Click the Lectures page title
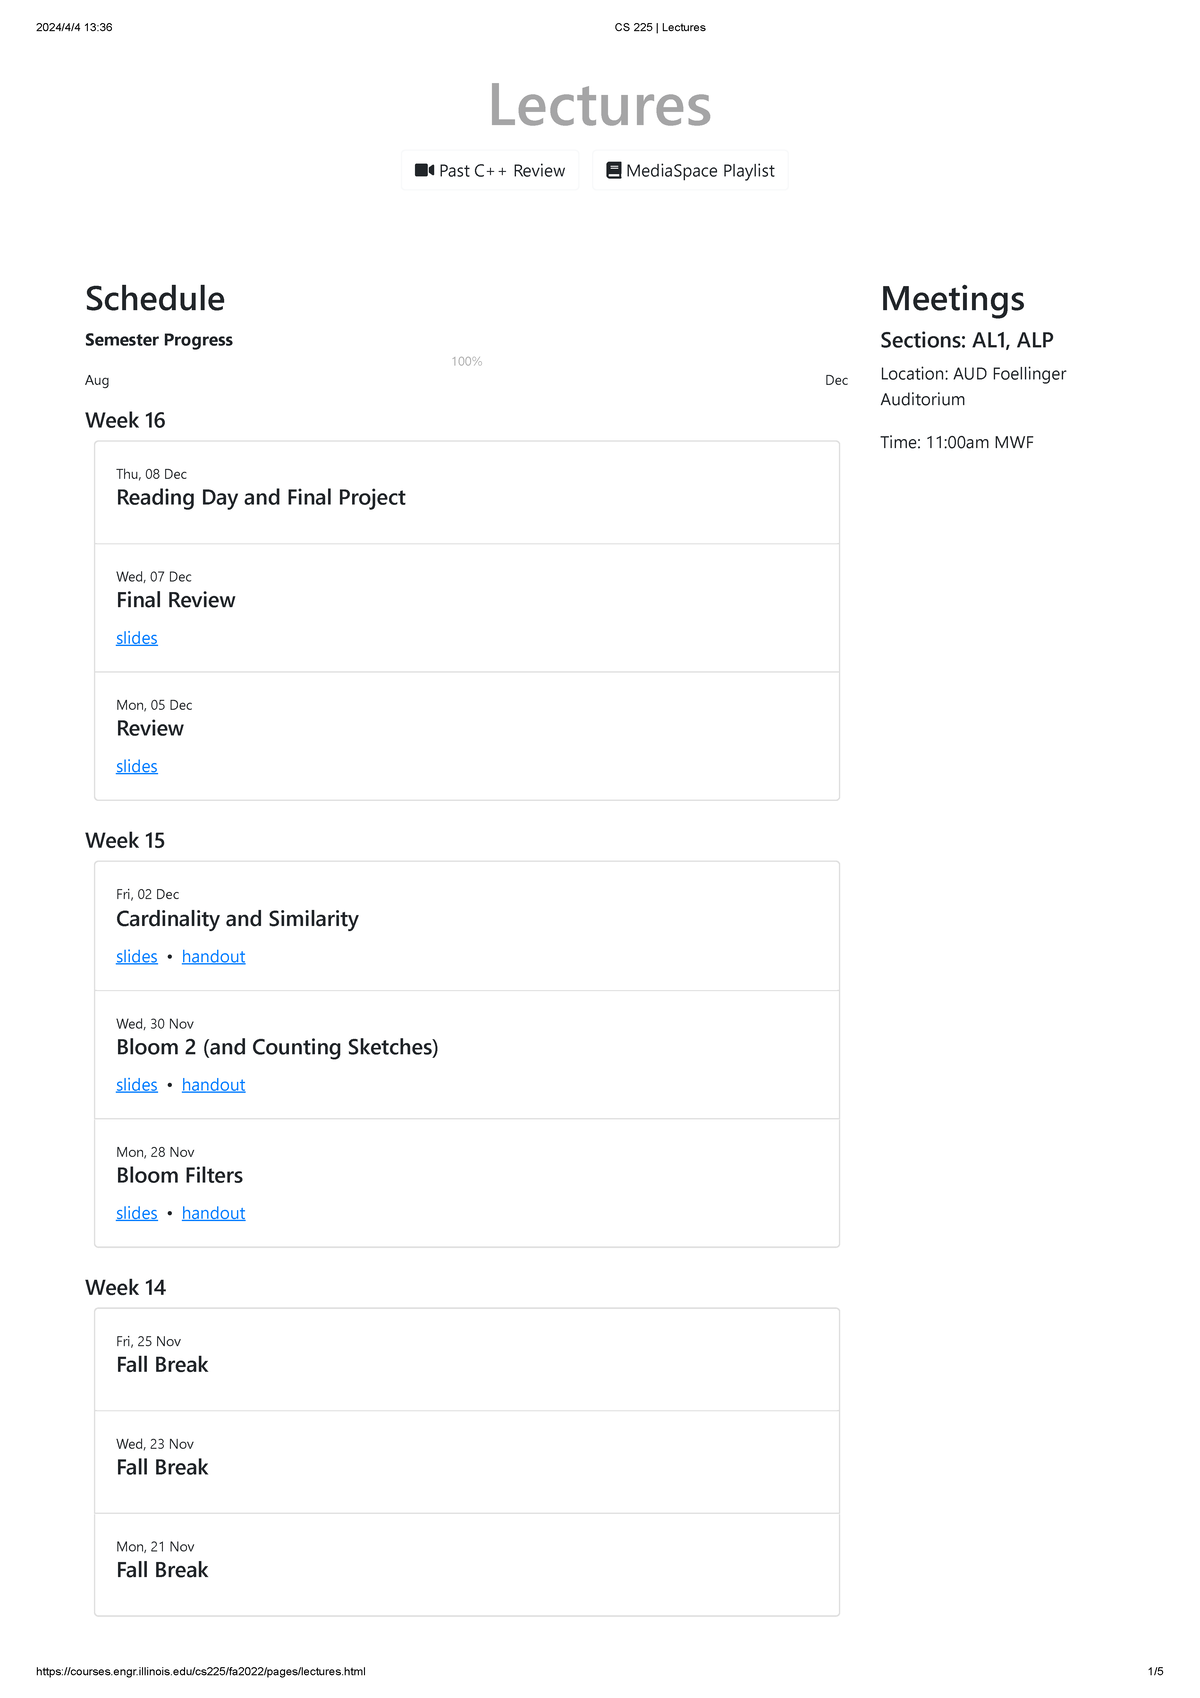 600,105
